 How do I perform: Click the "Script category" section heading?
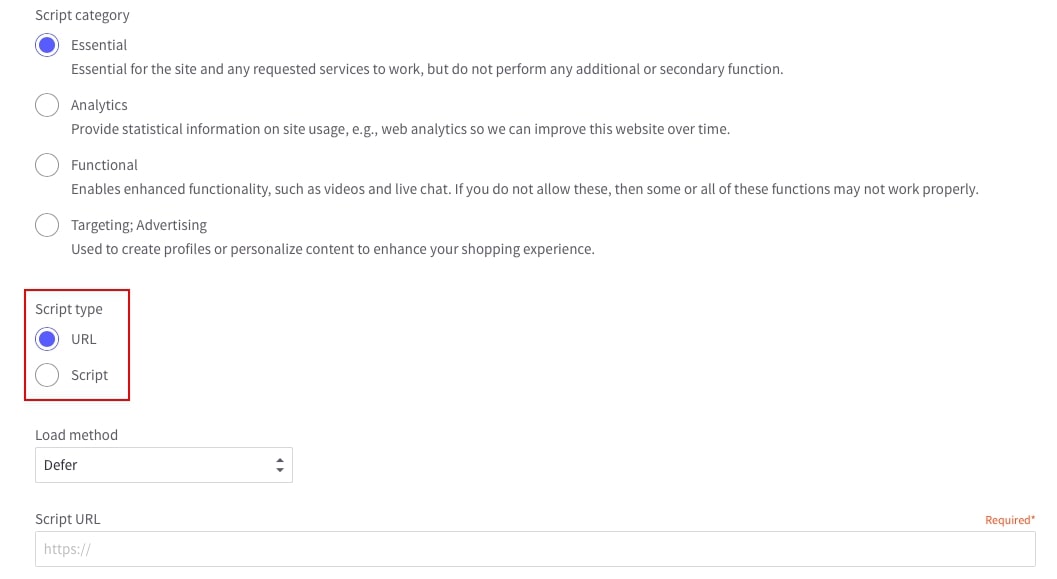[82, 15]
